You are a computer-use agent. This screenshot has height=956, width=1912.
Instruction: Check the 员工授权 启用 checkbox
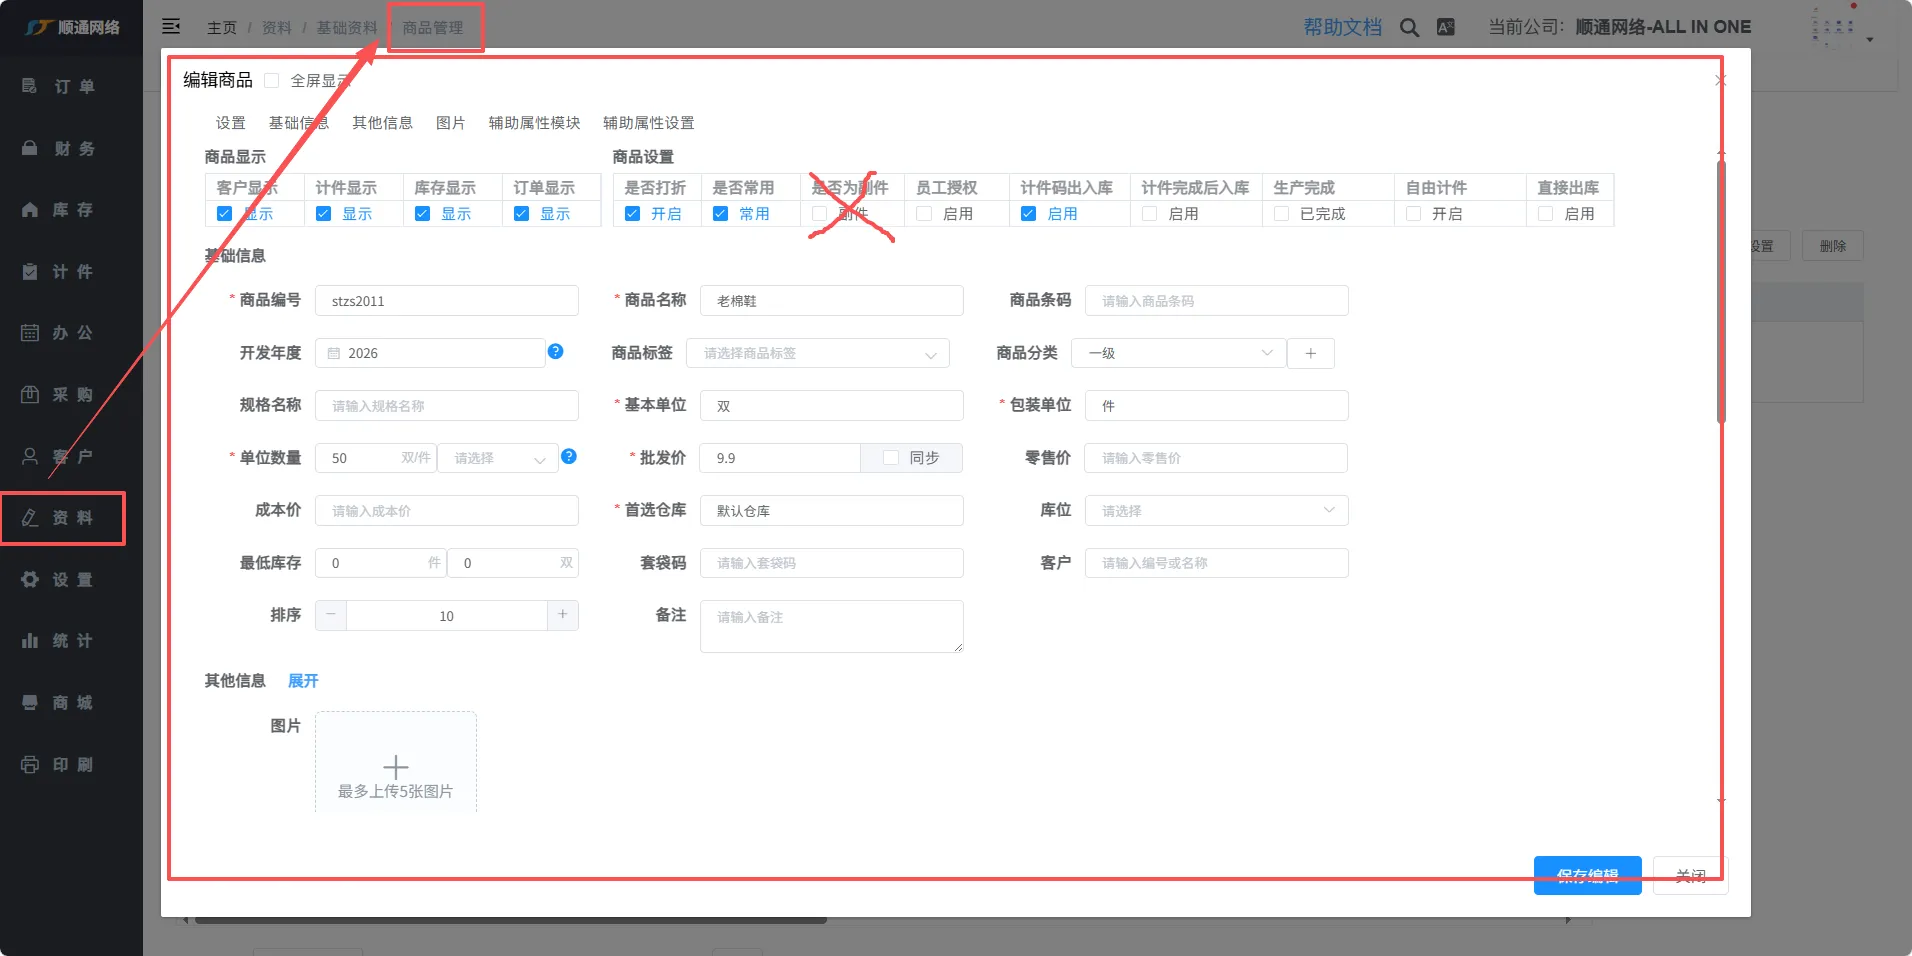click(924, 214)
